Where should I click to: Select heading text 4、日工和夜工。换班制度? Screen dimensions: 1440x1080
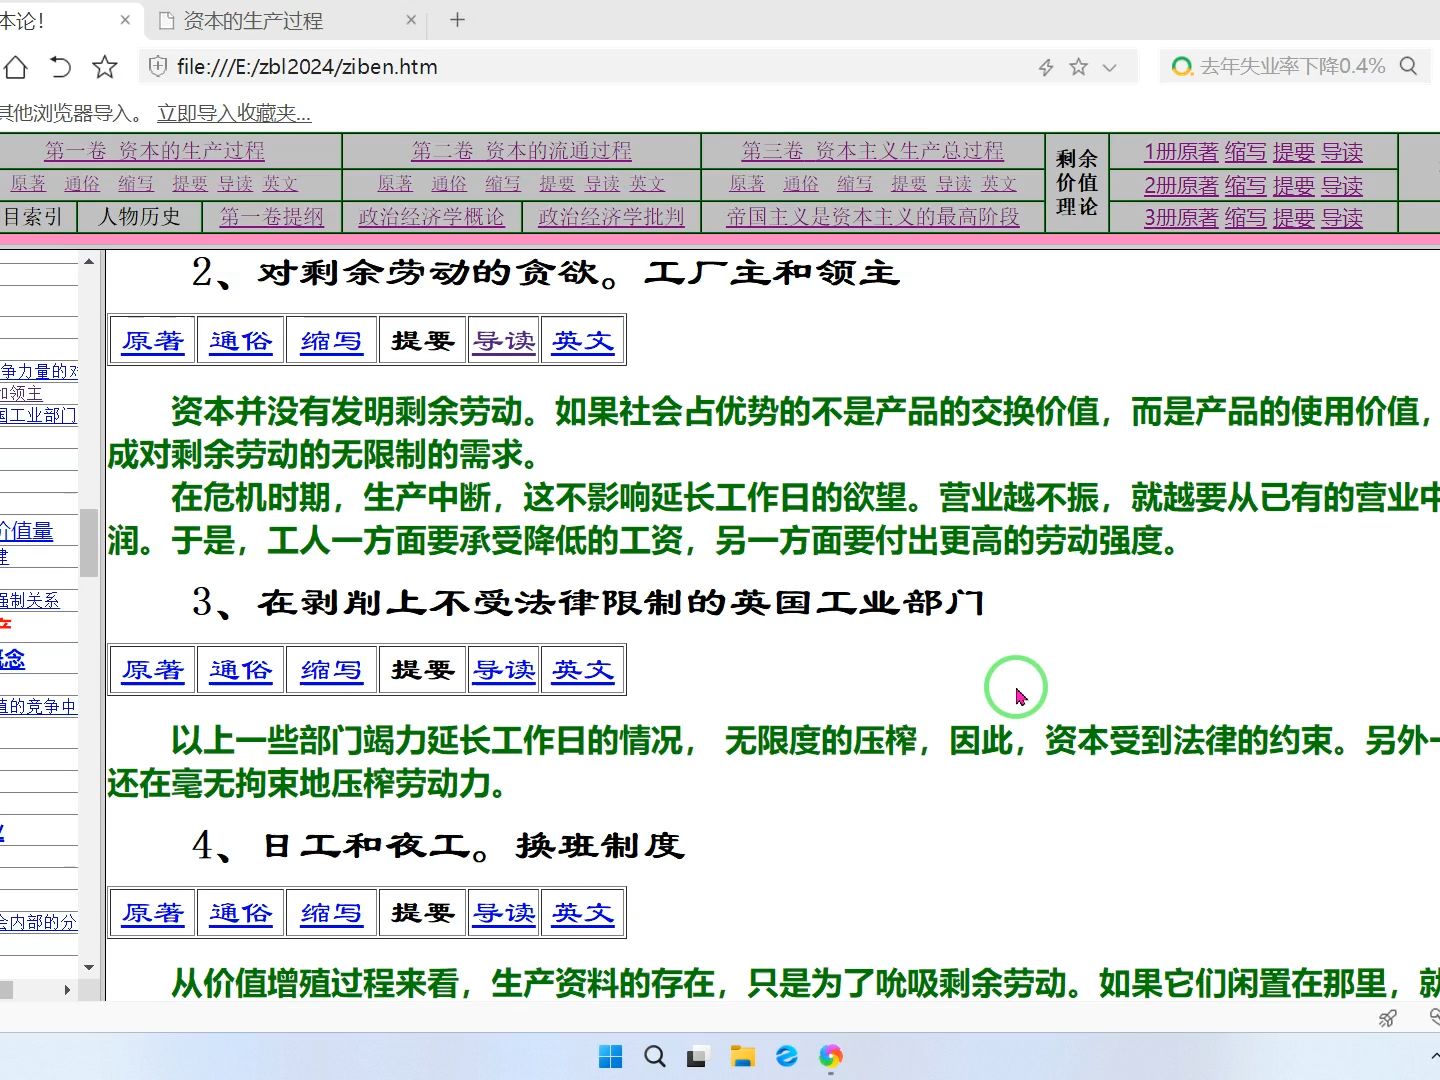point(439,846)
